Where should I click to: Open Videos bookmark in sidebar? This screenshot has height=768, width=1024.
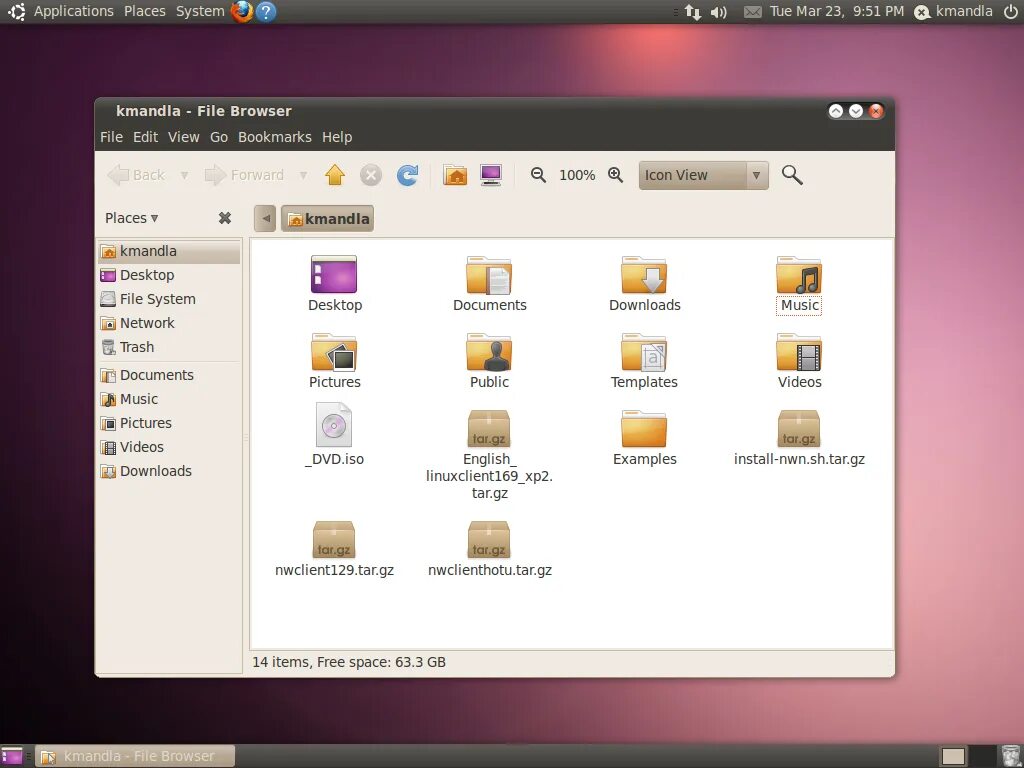(x=169, y=447)
